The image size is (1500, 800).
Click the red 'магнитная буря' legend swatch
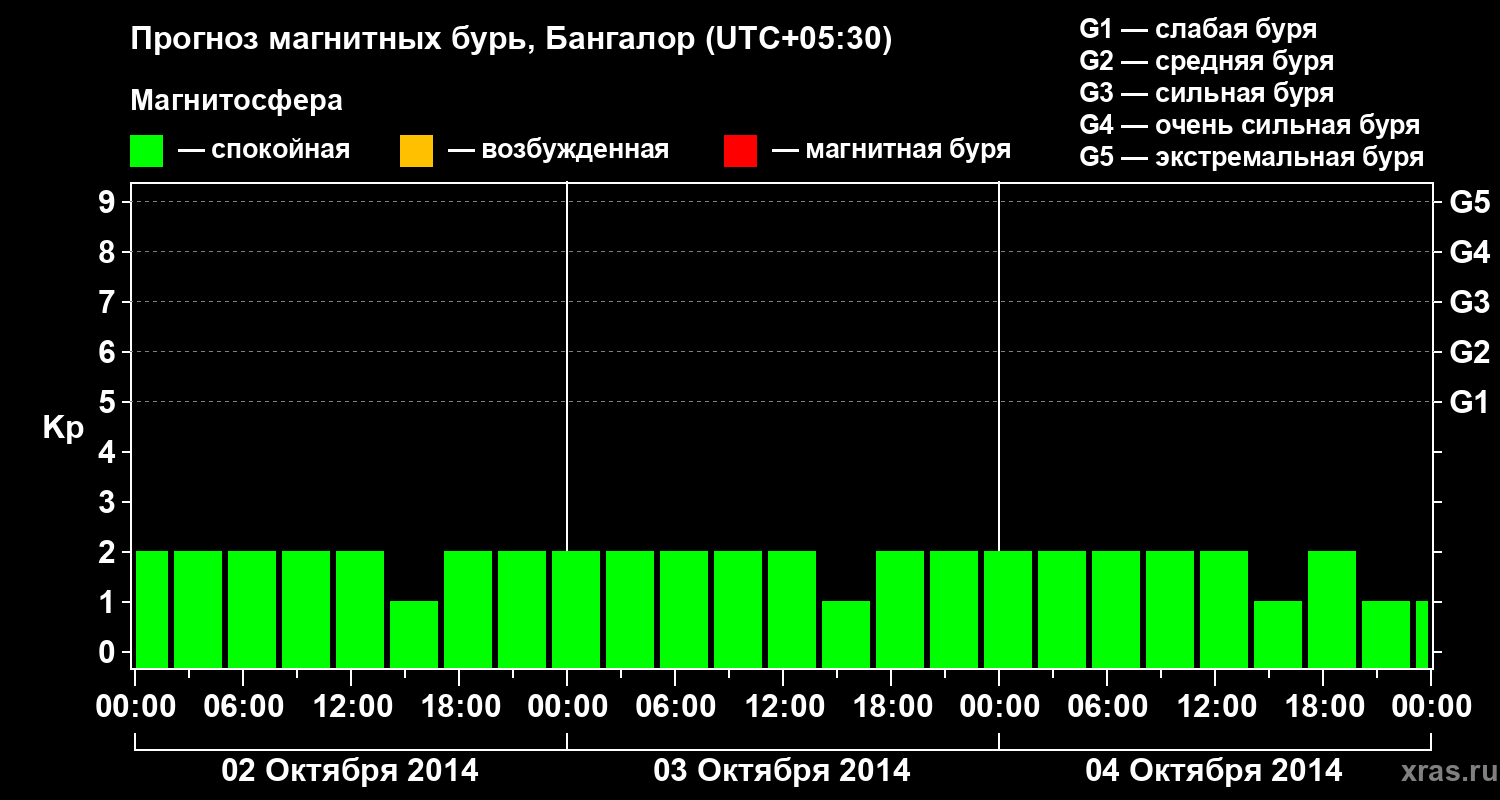[x=741, y=151]
